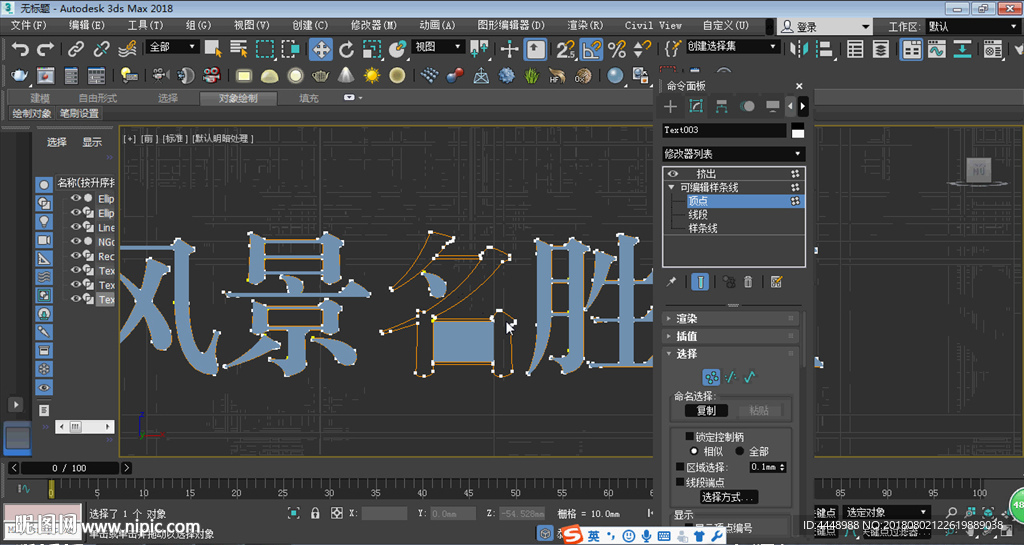Image resolution: width=1024 pixels, height=545 pixels.
Task: Click the 选择方式... button
Action: click(728, 497)
